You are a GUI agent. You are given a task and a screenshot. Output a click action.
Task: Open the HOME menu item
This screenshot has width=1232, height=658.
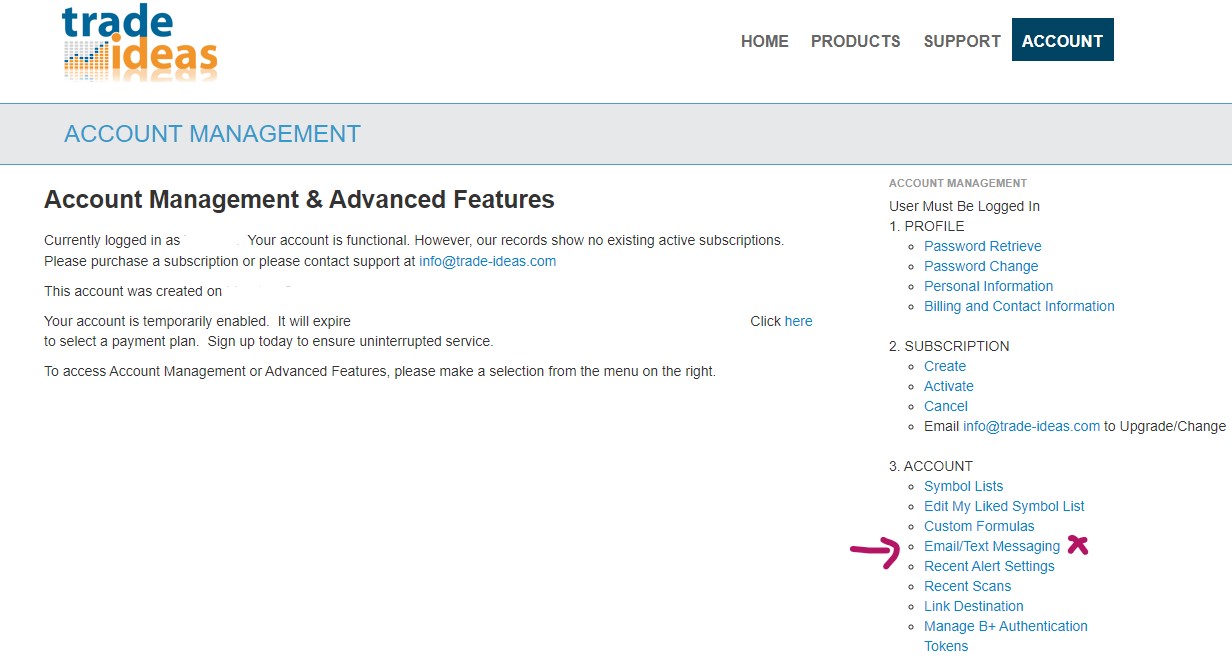(x=765, y=41)
